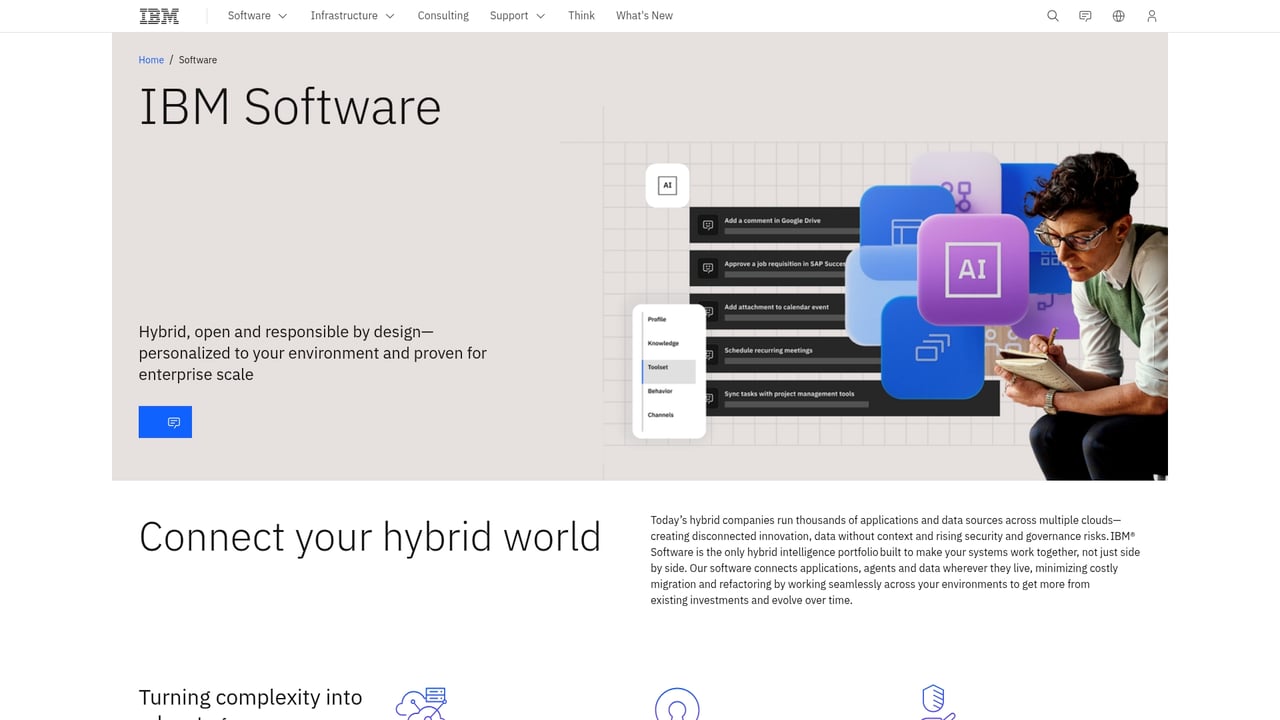Viewport: 1280px width, 720px height.
Task: Click the user account icon
Action: point(1151,16)
